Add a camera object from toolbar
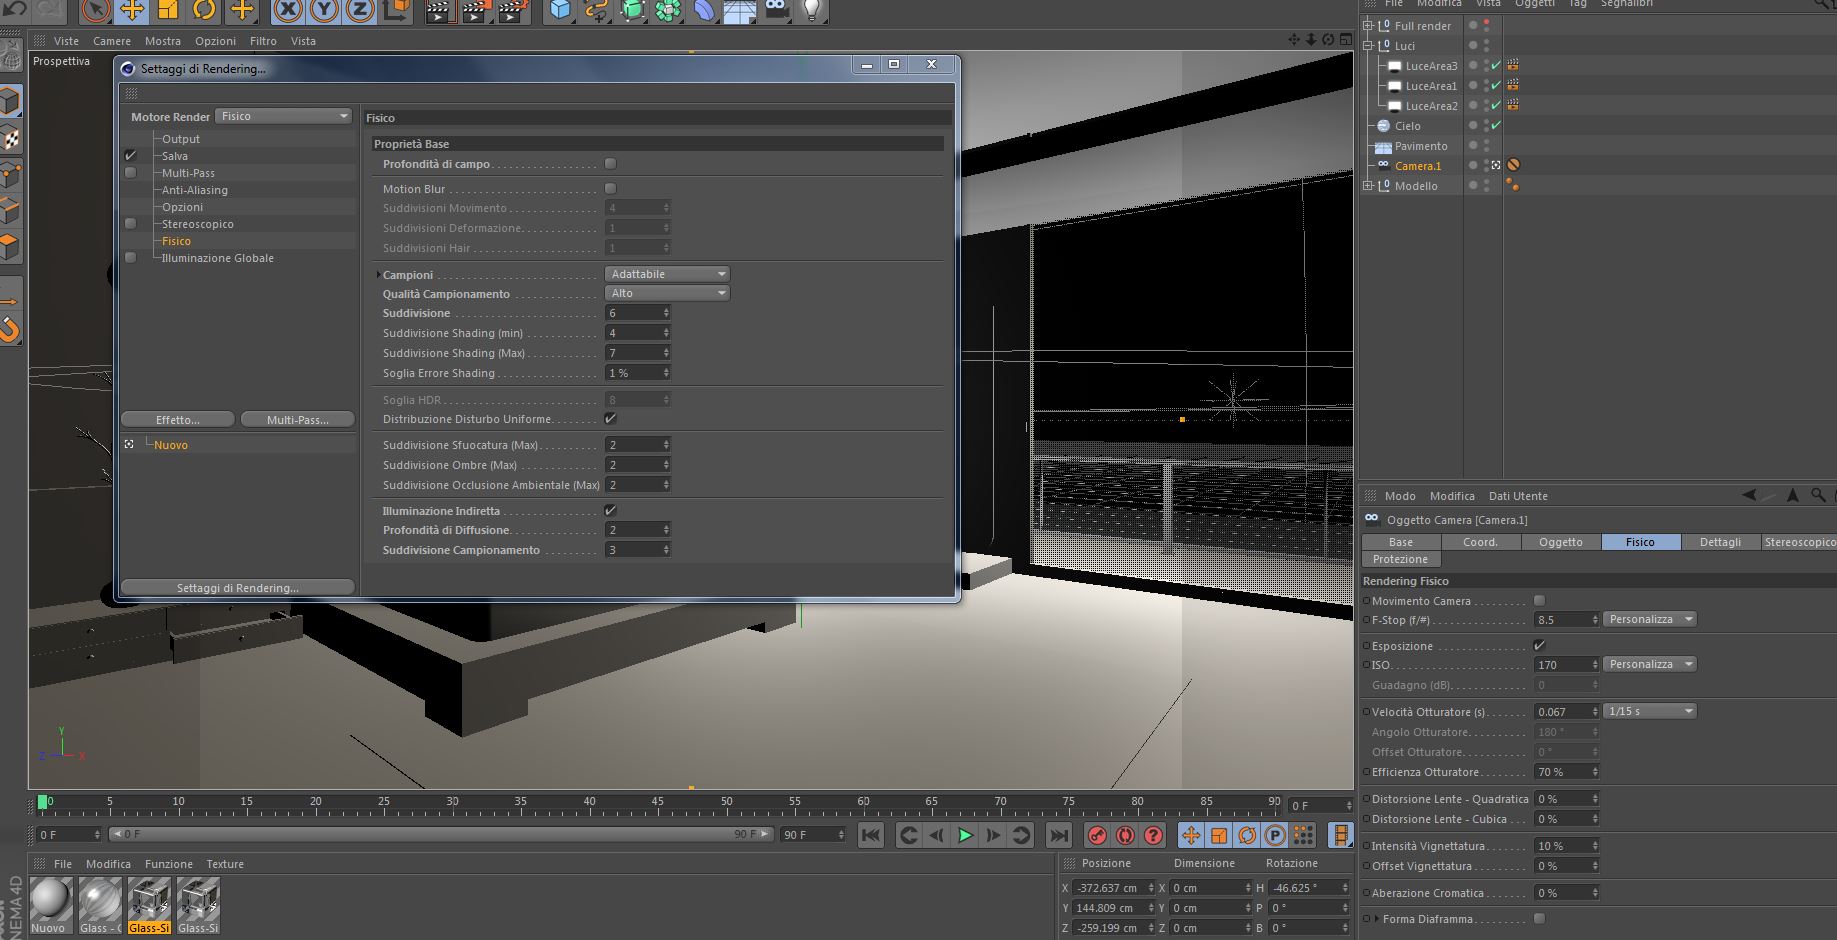 tap(777, 10)
